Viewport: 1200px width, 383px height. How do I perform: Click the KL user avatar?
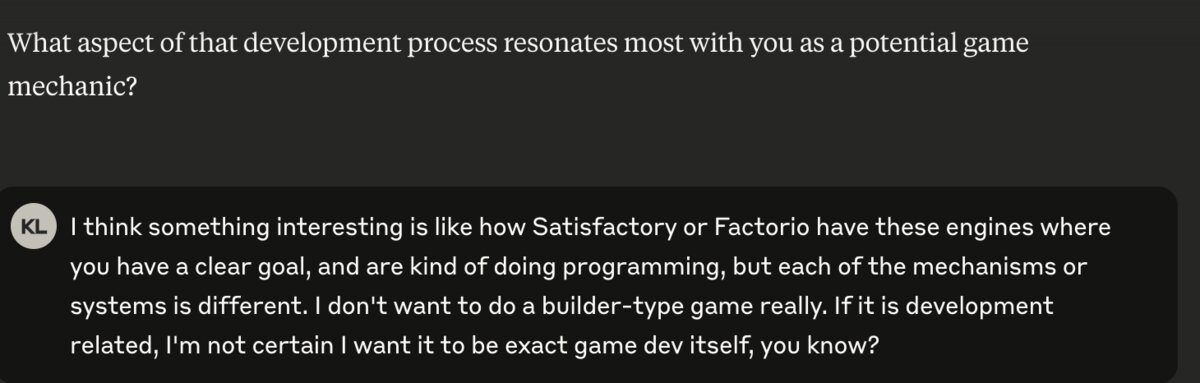point(35,226)
